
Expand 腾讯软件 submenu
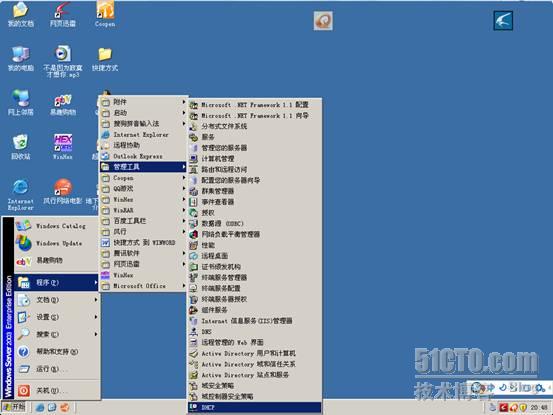click(143, 253)
